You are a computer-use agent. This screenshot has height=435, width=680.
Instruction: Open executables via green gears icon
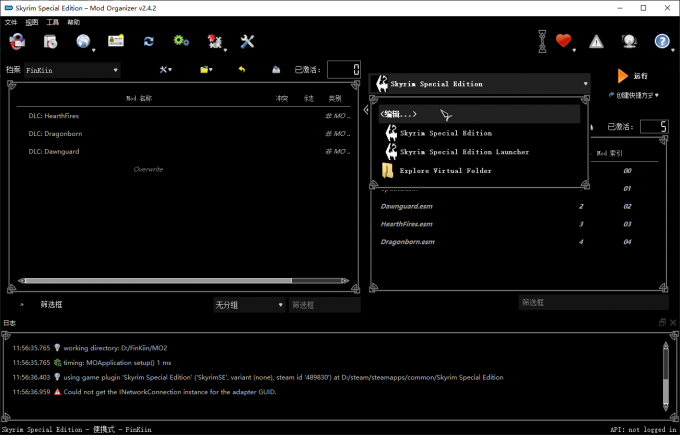pos(181,41)
